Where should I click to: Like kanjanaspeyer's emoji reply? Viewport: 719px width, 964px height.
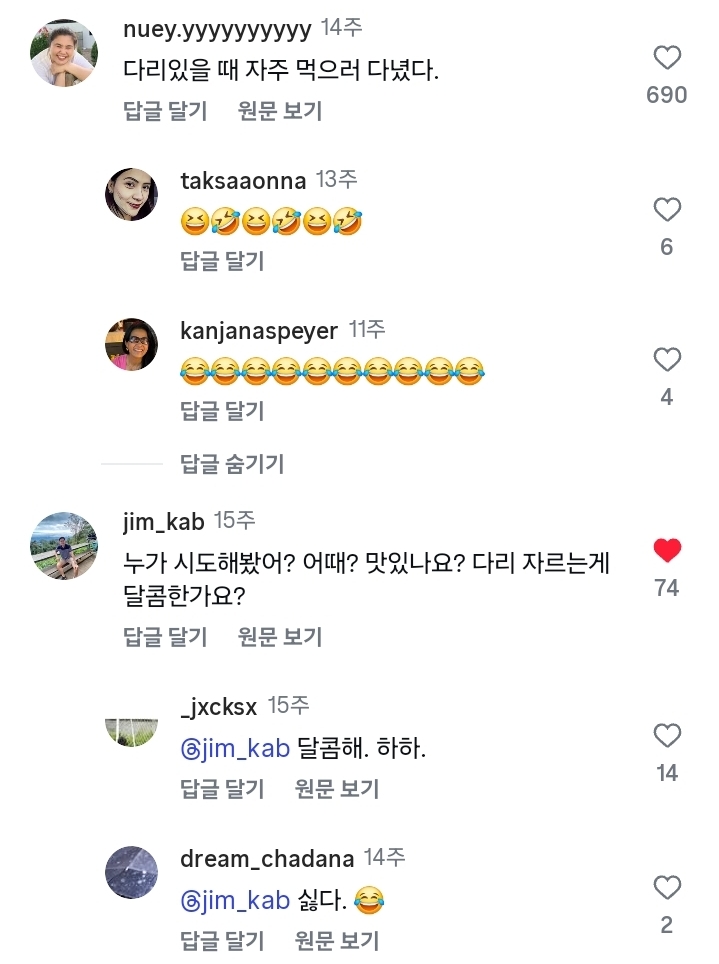[x=666, y=360]
